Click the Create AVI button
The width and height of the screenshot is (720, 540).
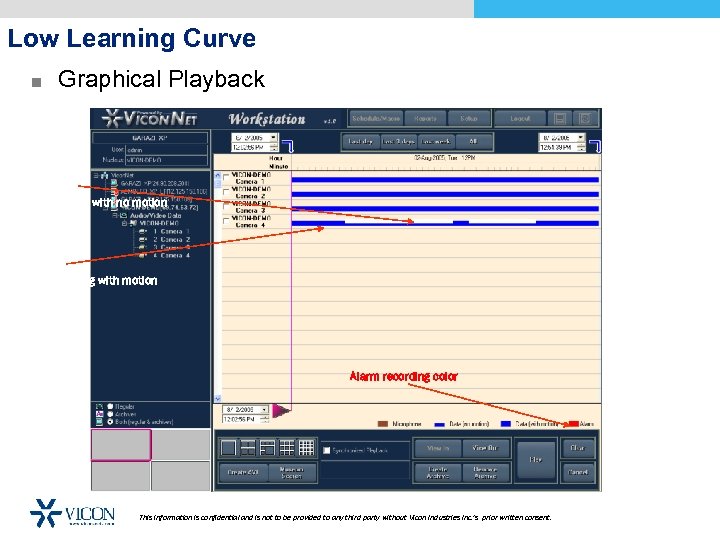[243, 472]
